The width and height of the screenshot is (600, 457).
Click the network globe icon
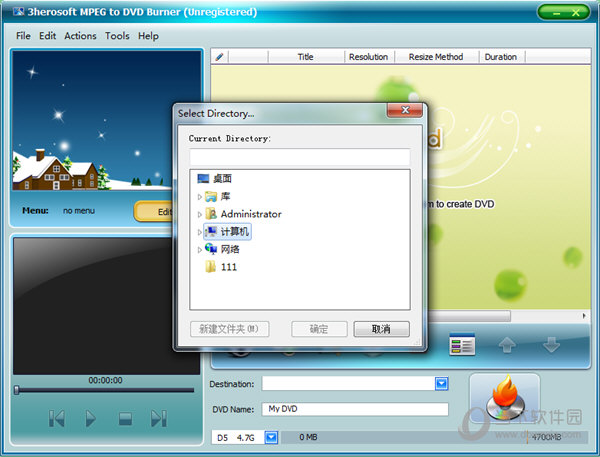[211, 249]
